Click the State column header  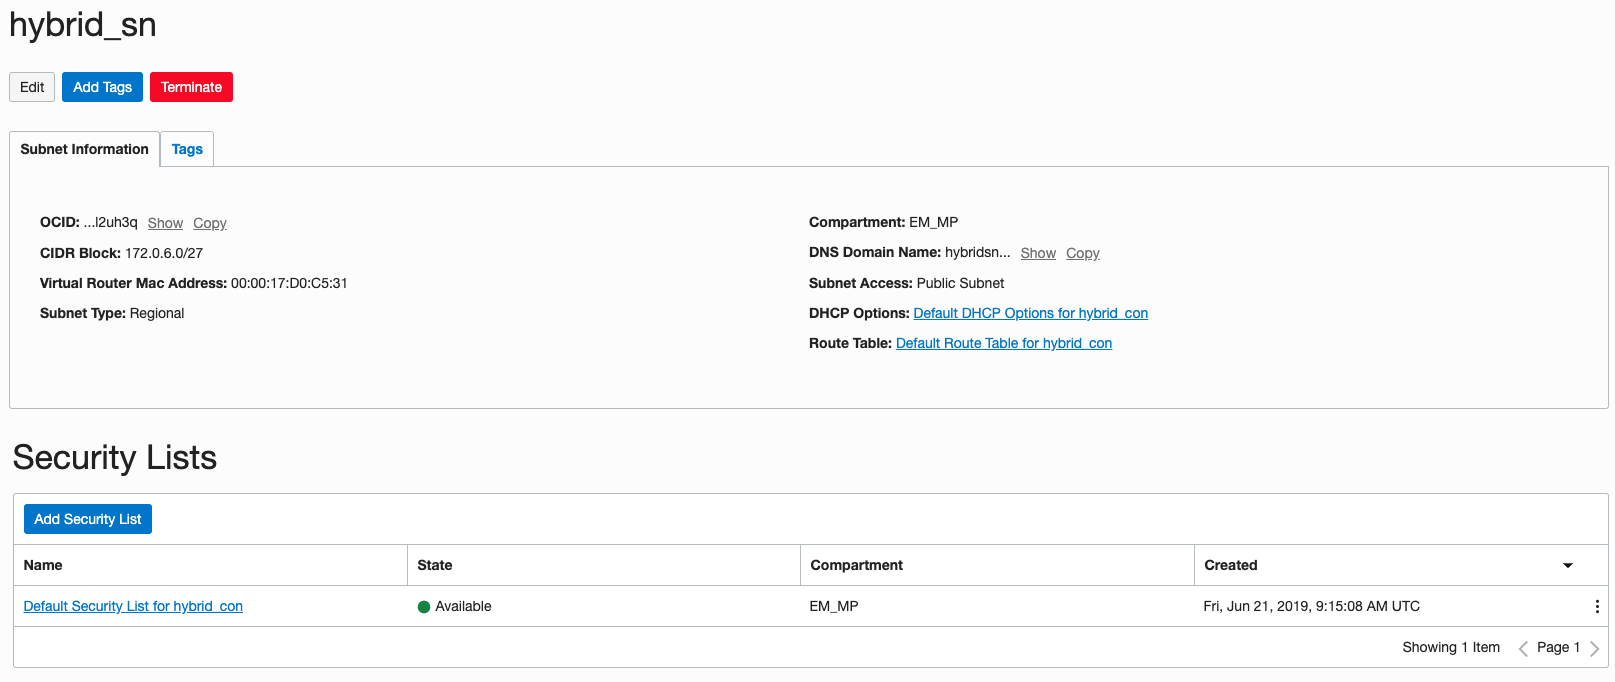[435, 565]
